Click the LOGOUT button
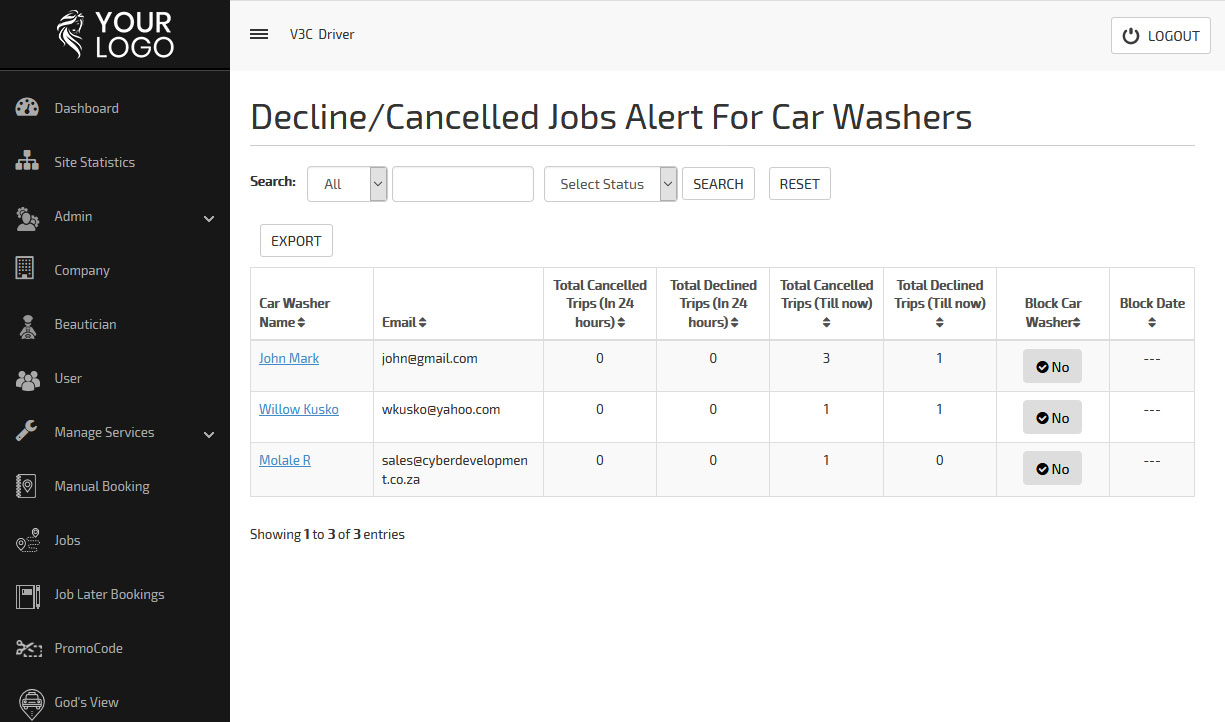 1161,36
